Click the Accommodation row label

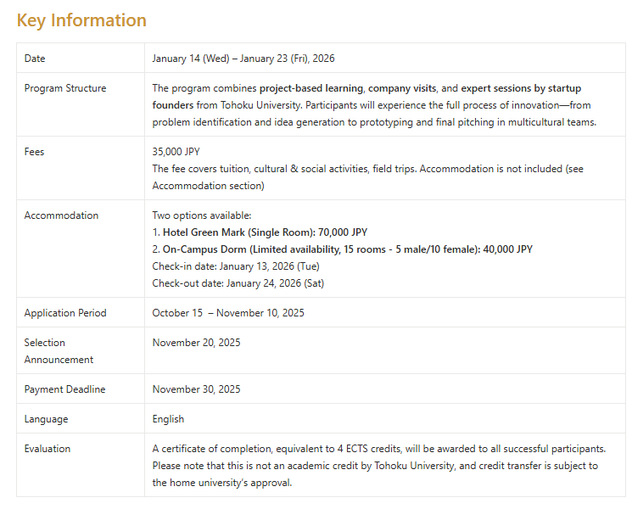point(61,215)
